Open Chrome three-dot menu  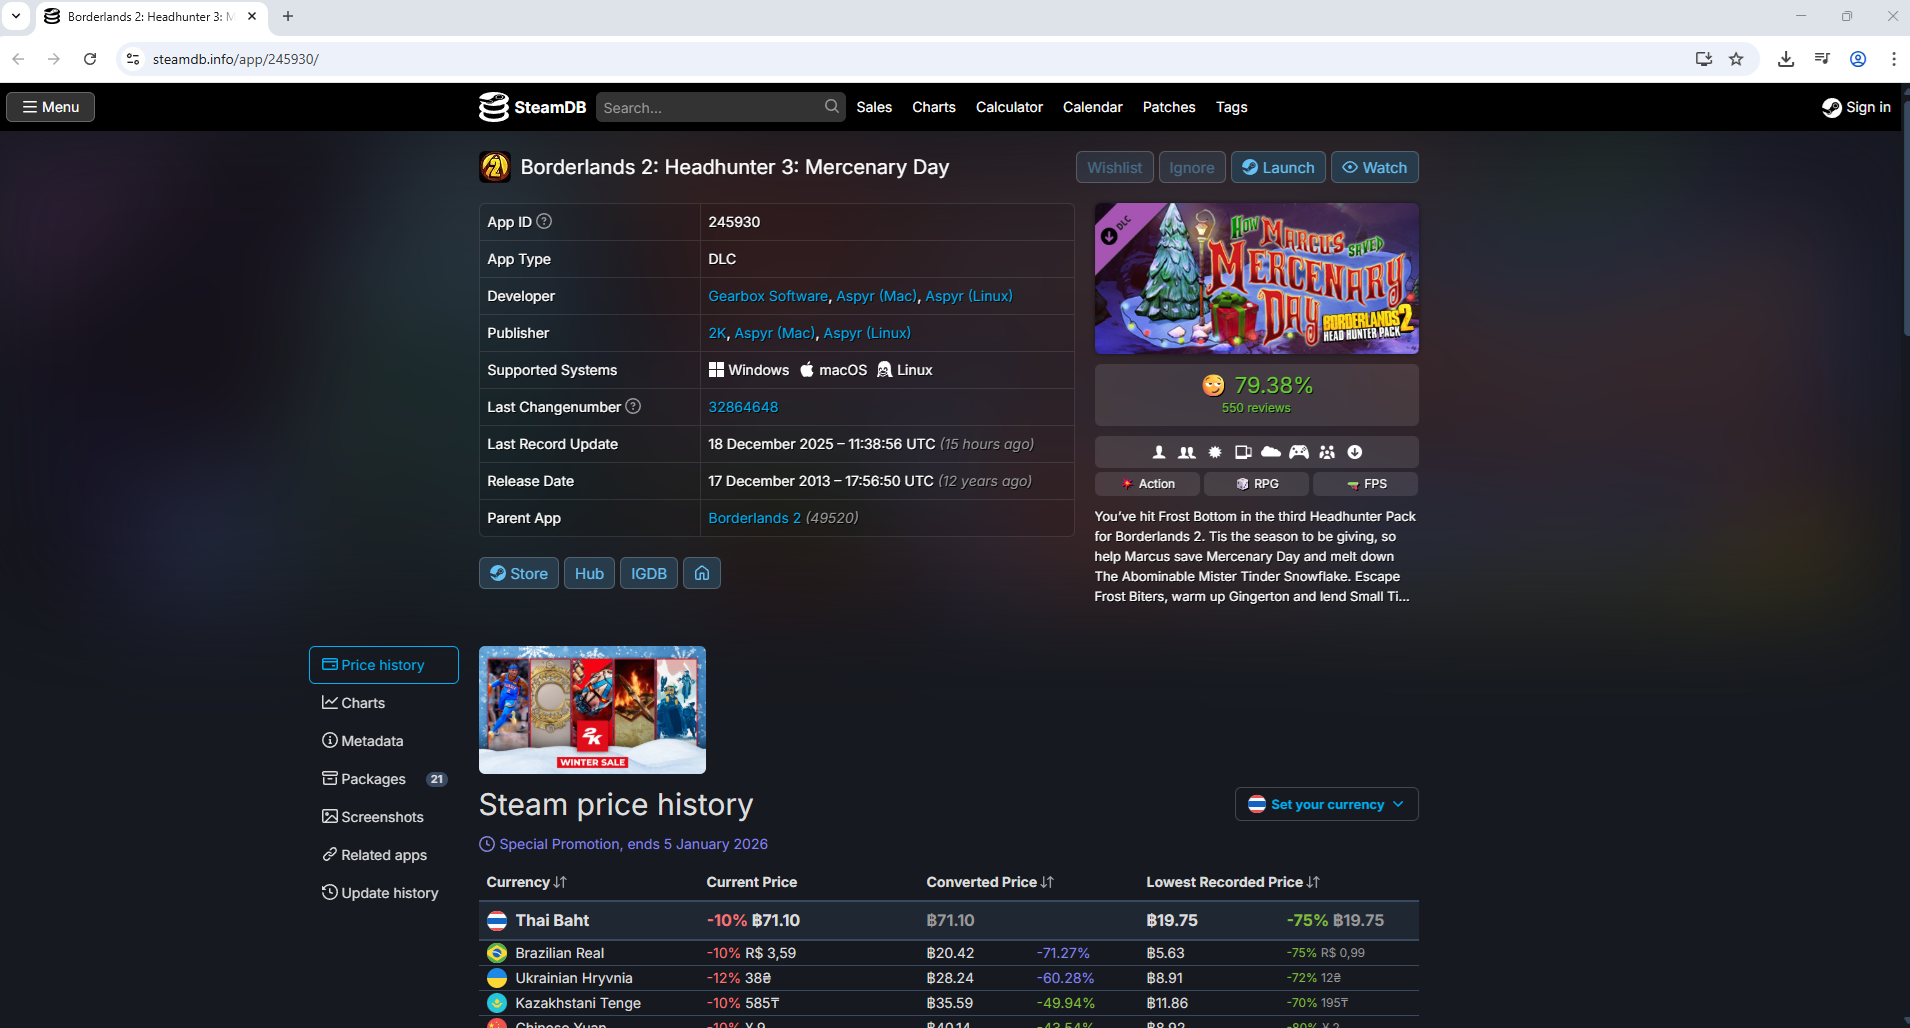point(1894,59)
